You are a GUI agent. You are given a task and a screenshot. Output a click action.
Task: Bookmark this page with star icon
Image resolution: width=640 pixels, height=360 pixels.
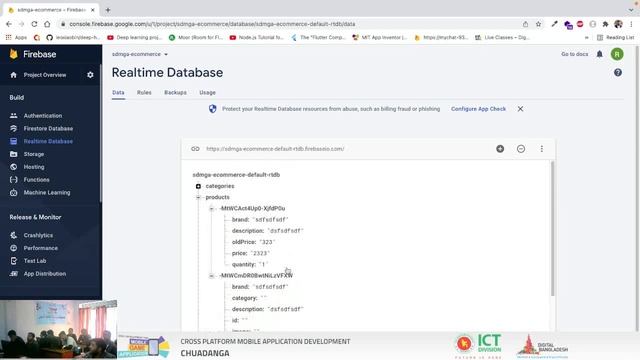[538, 24]
